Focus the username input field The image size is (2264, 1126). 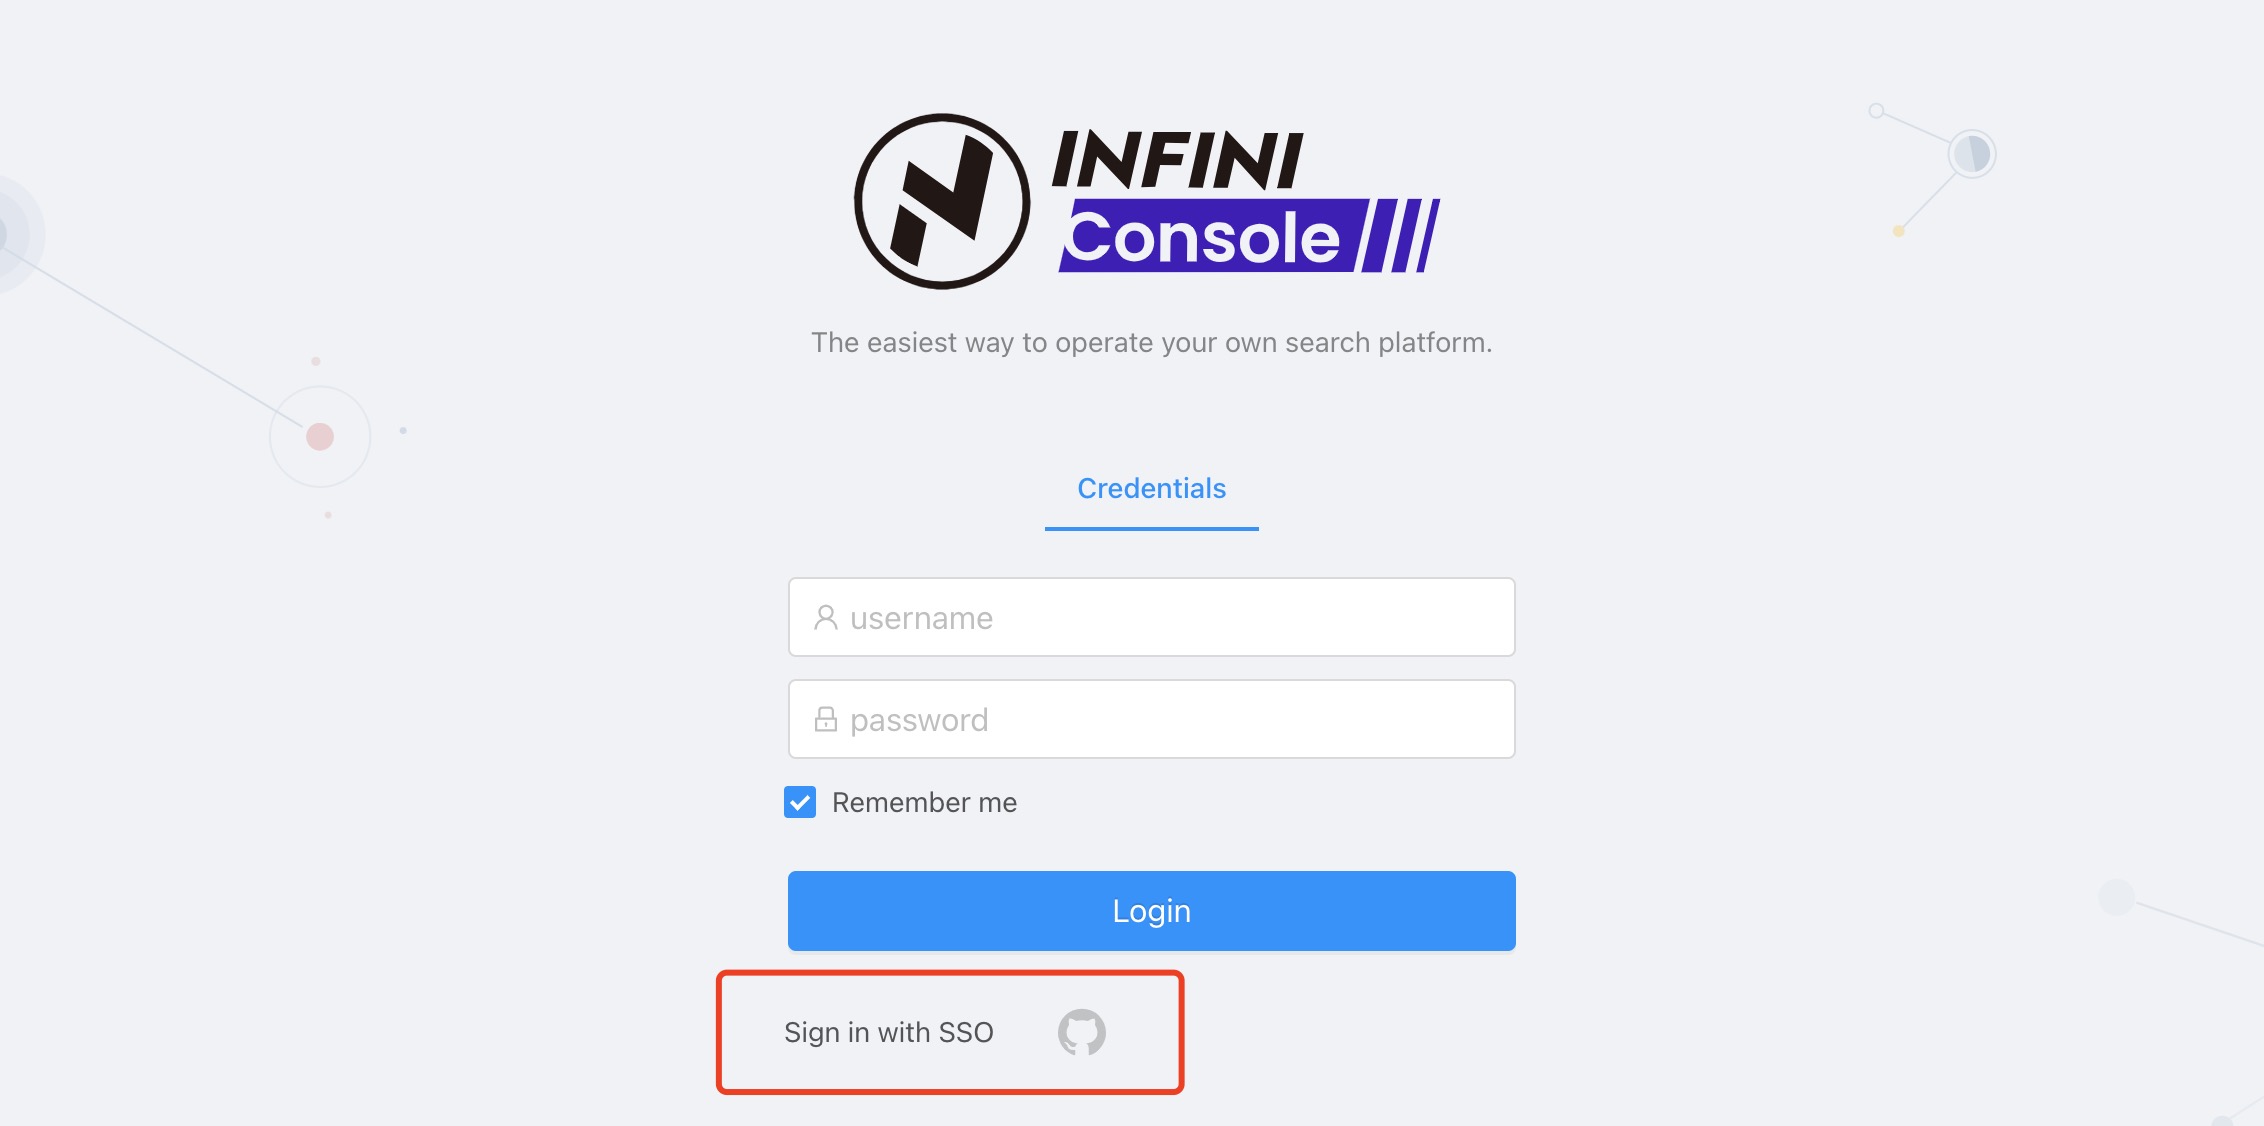click(1151, 617)
